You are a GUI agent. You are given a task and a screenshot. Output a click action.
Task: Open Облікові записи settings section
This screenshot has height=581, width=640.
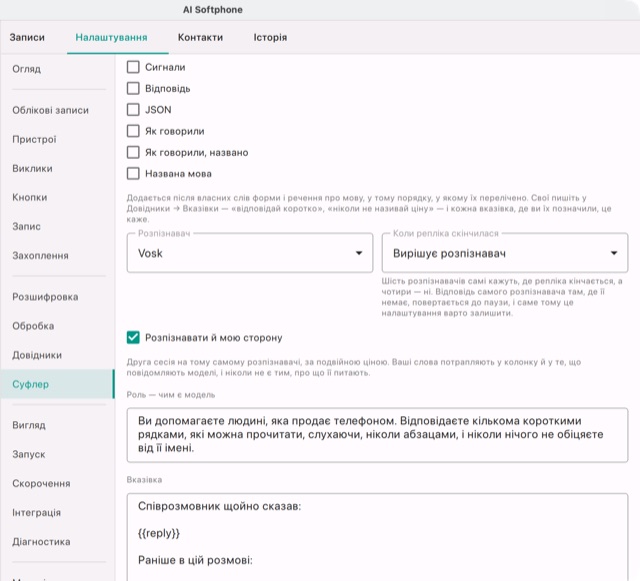pyautogui.click(x=57, y=110)
